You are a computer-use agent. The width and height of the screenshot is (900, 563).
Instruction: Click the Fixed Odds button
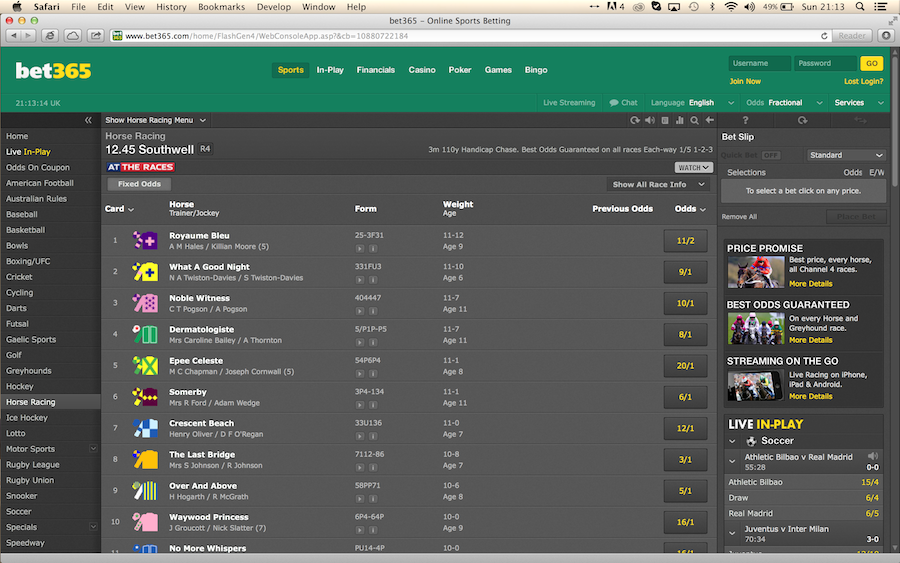pos(139,184)
